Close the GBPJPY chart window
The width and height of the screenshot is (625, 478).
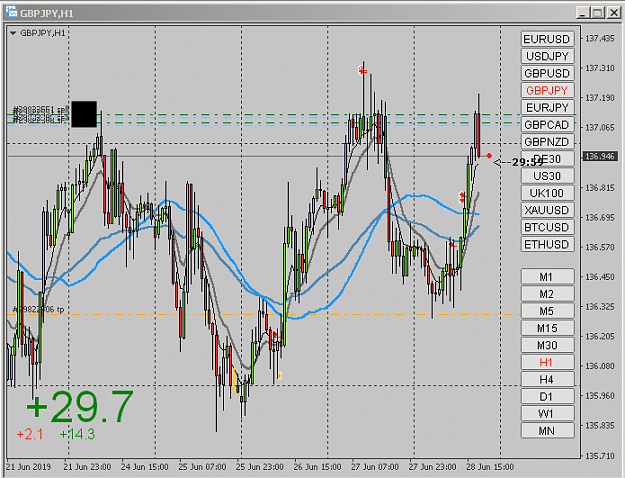pyautogui.click(x=613, y=13)
